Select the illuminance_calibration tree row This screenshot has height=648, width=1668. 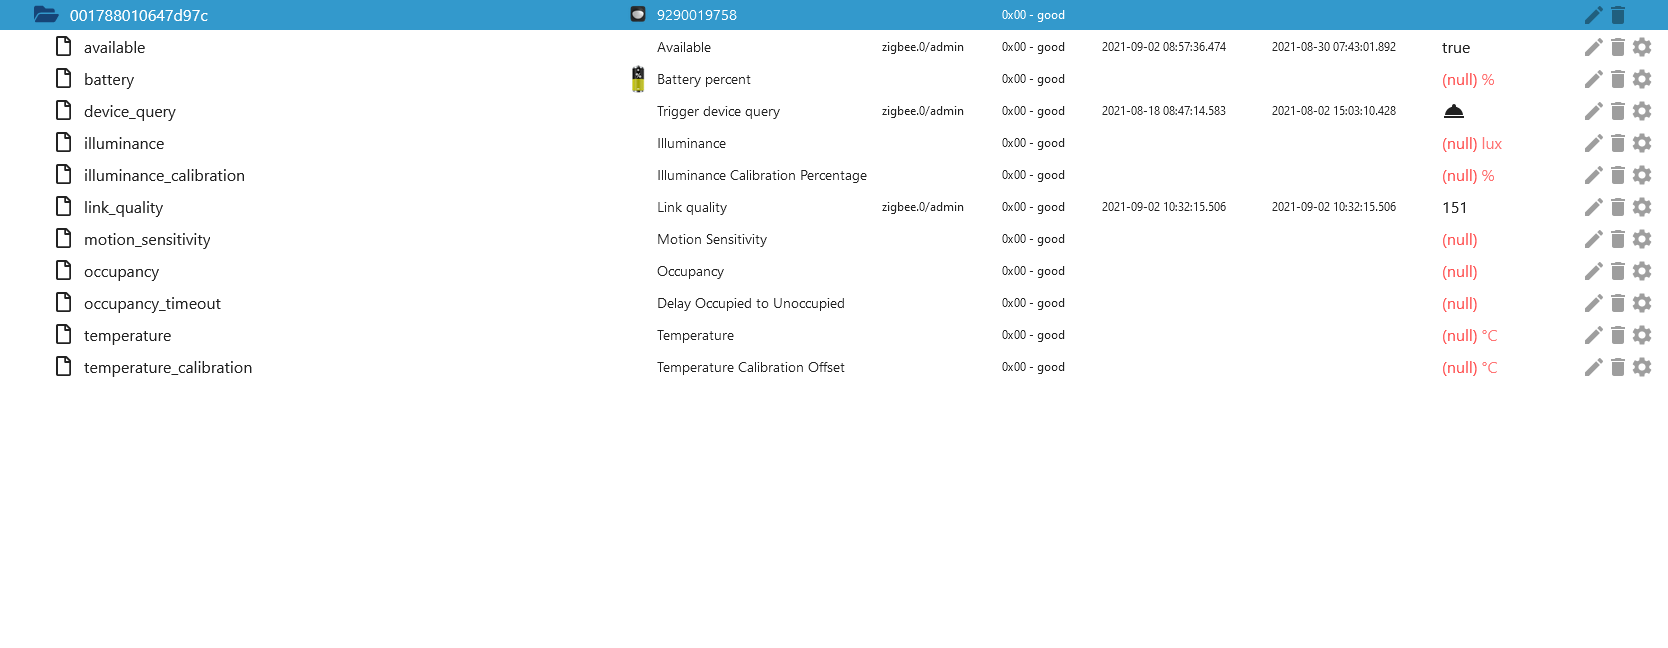pyautogui.click(x=834, y=175)
